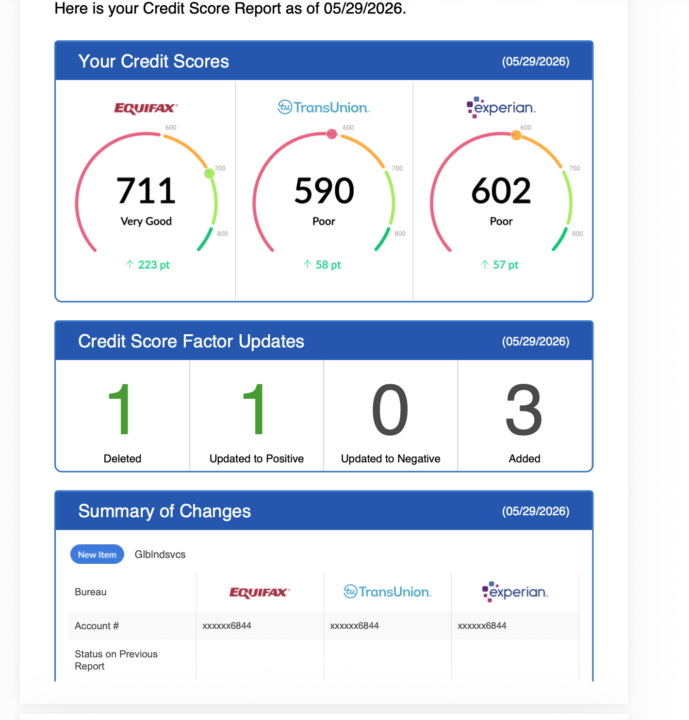Click the green marker on the Equifax gauge
The image size is (689, 720).
(x=209, y=174)
